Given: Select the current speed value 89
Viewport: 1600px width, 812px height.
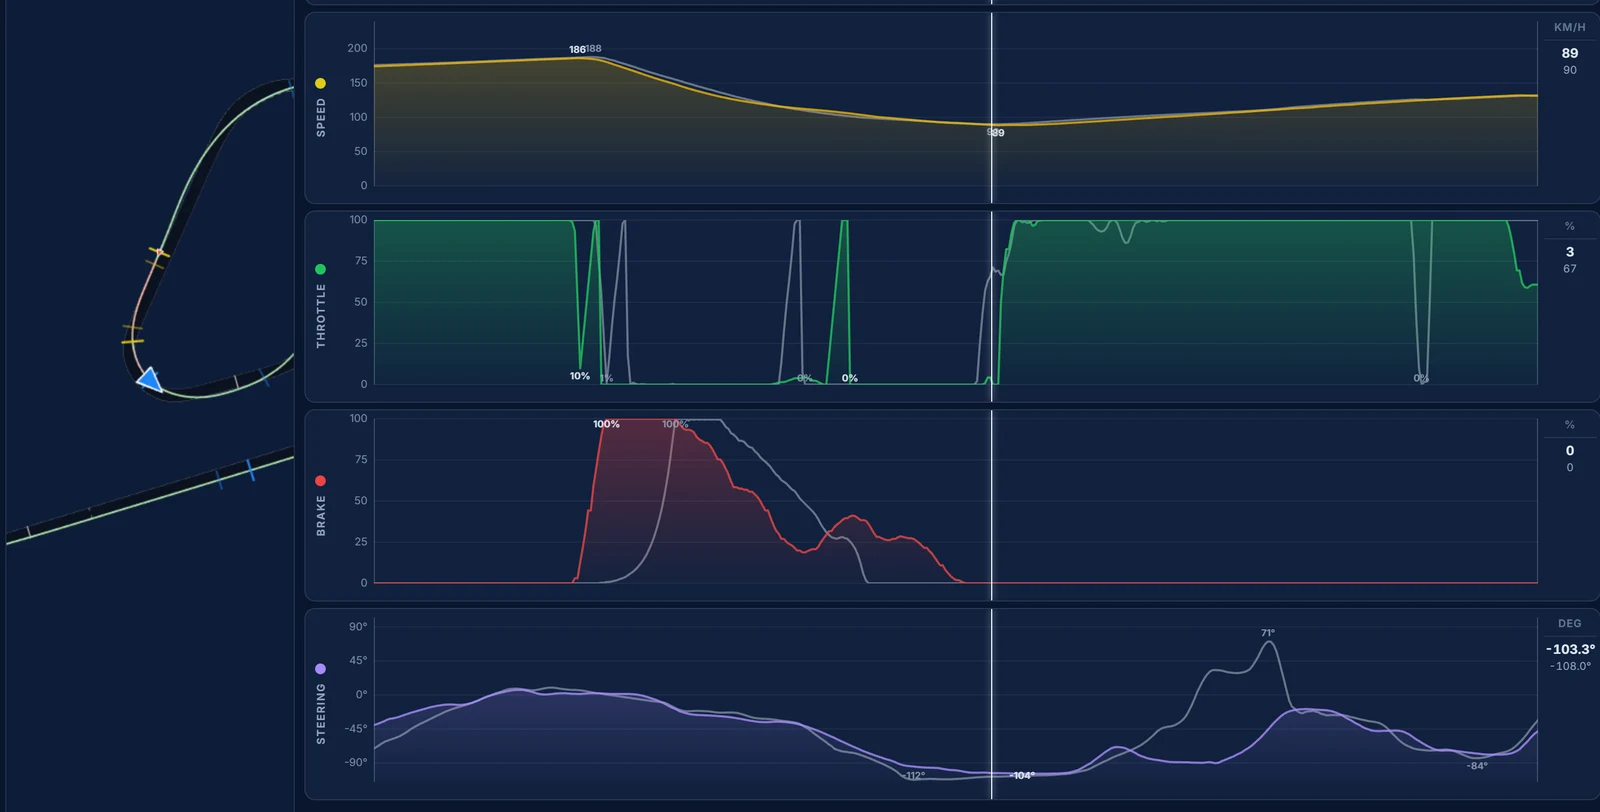Looking at the screenshot, I should (1570, 53).
